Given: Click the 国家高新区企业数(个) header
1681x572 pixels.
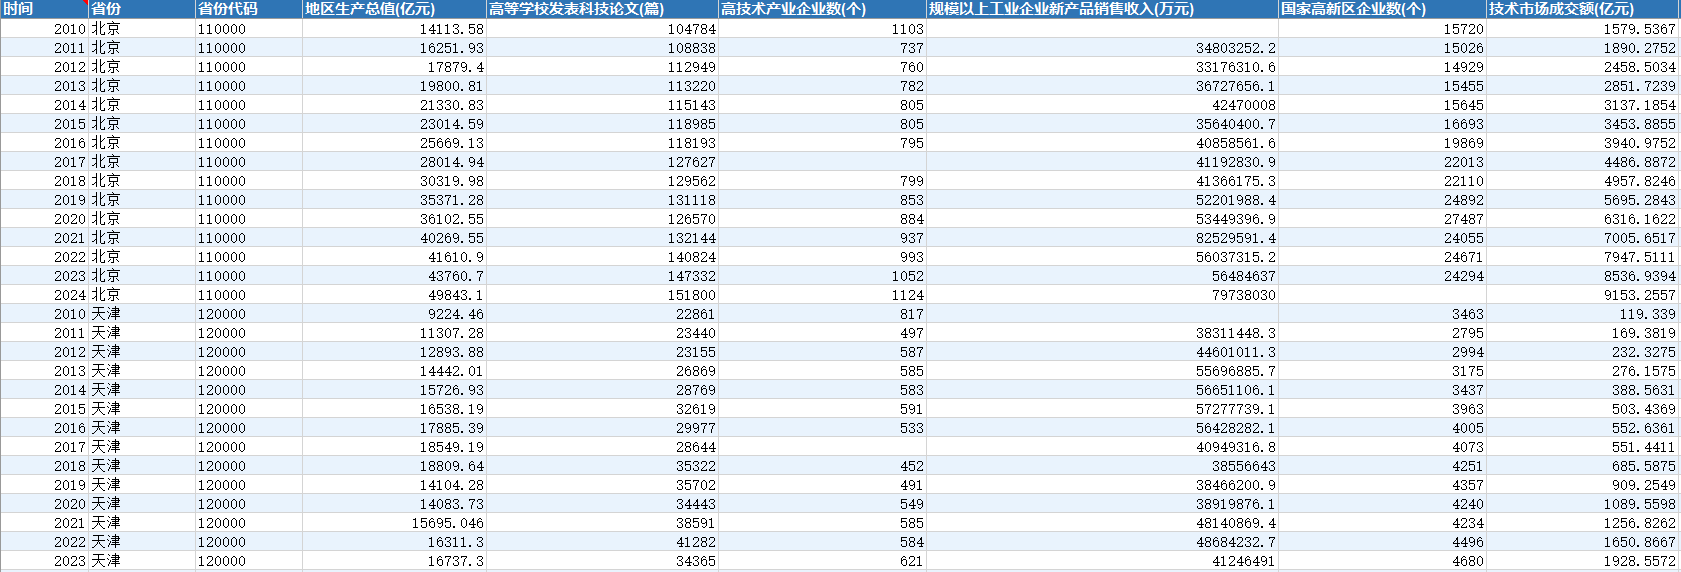Looking at the screenshot, I should [1382, 9].
